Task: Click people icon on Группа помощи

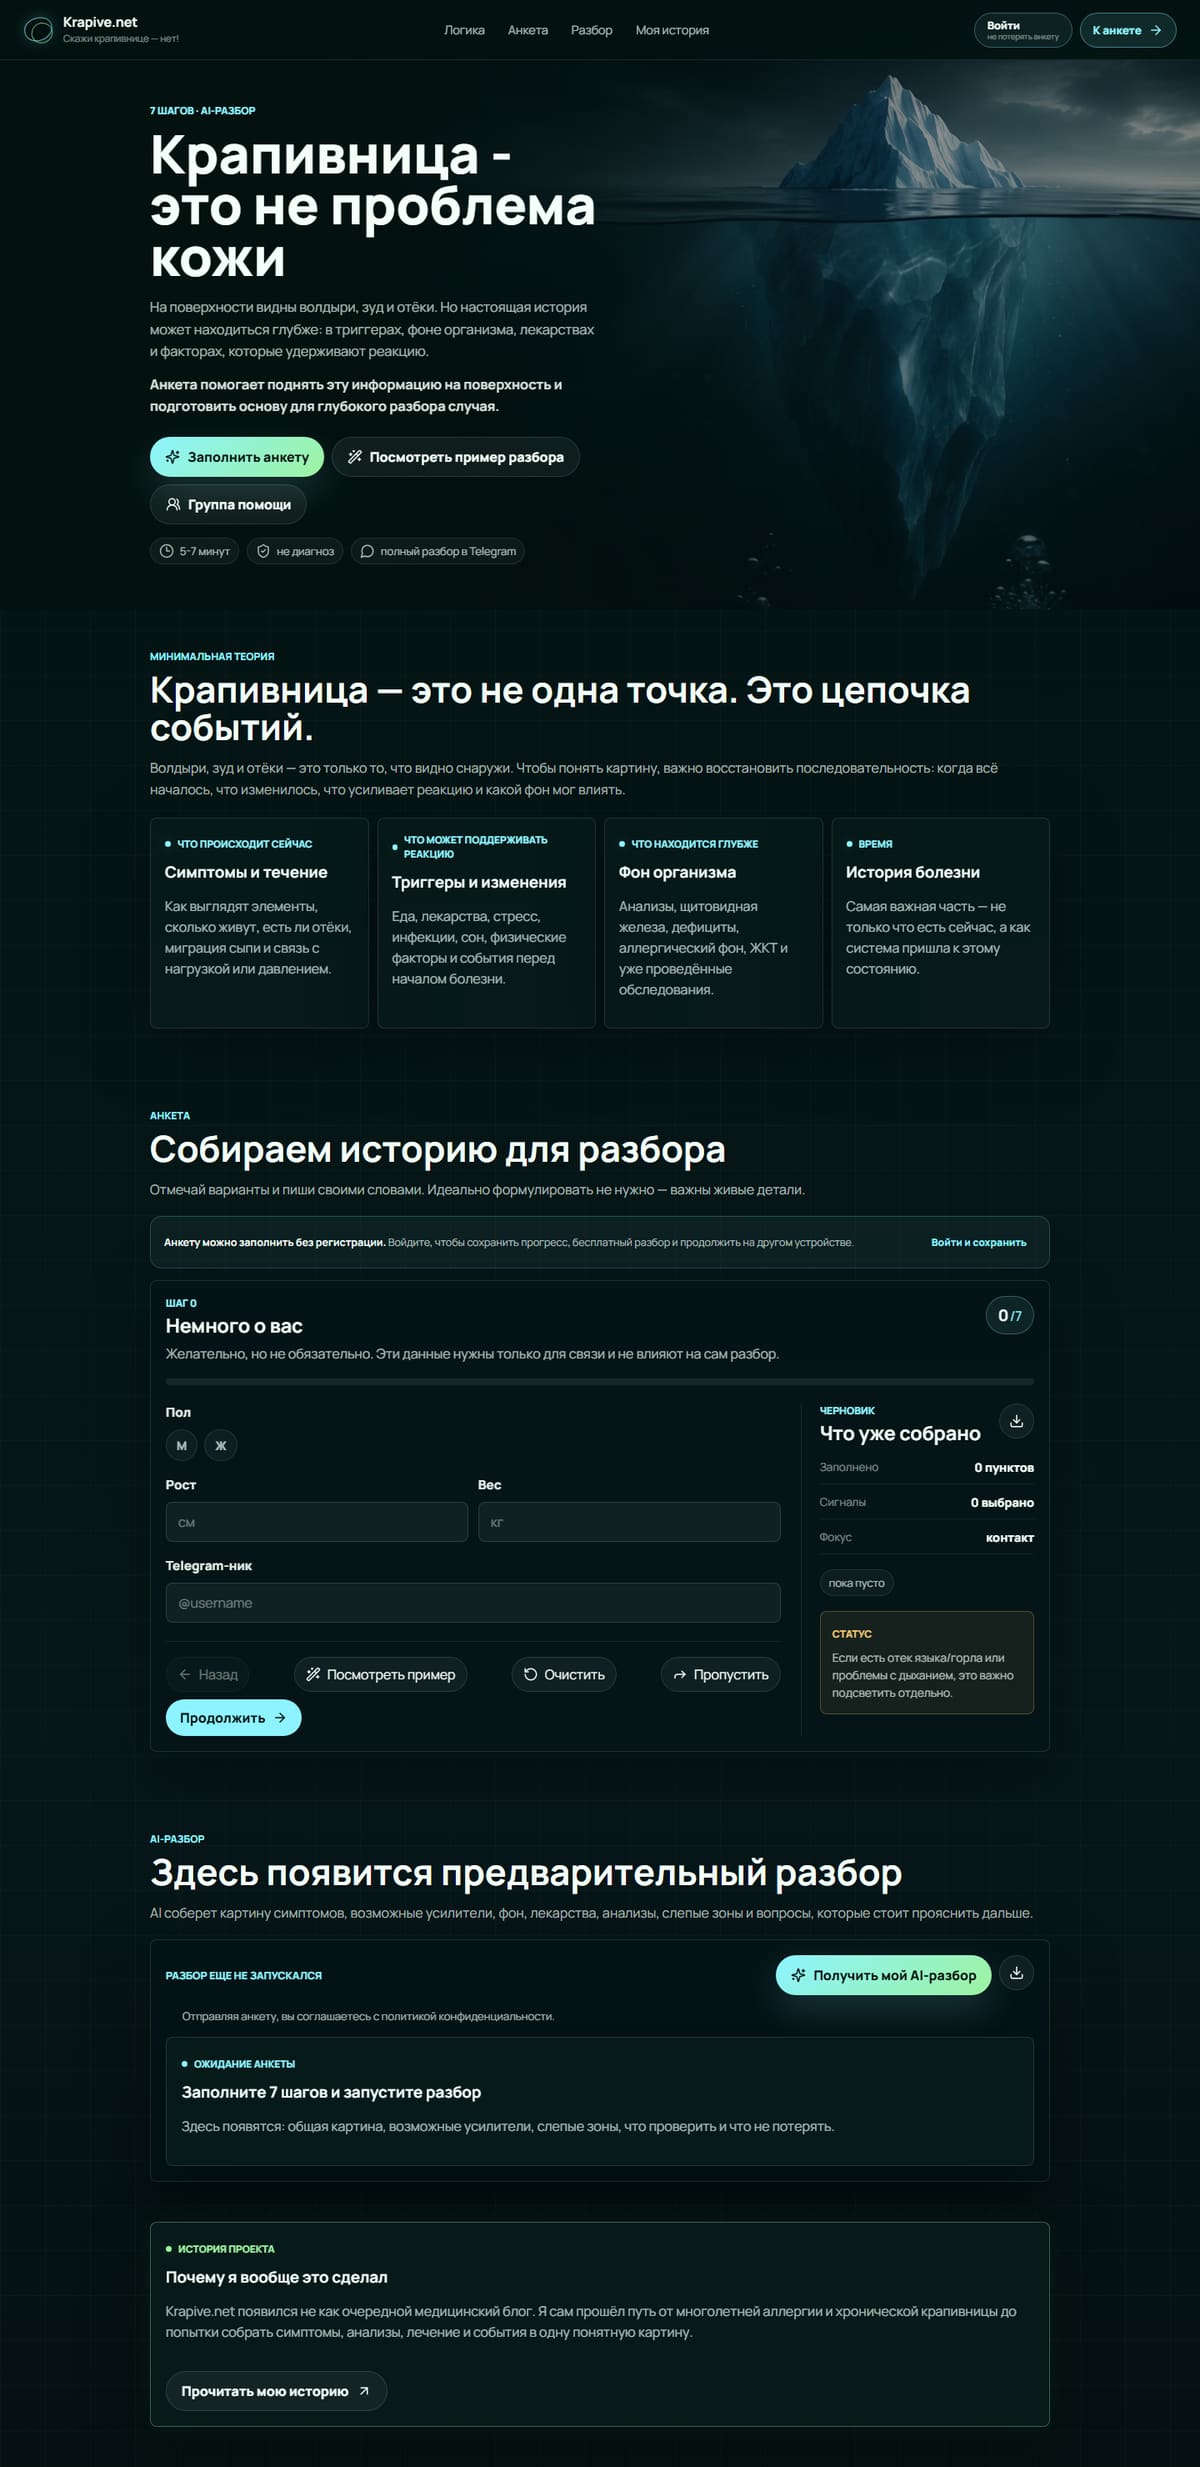Action: (x=173, y=504)
